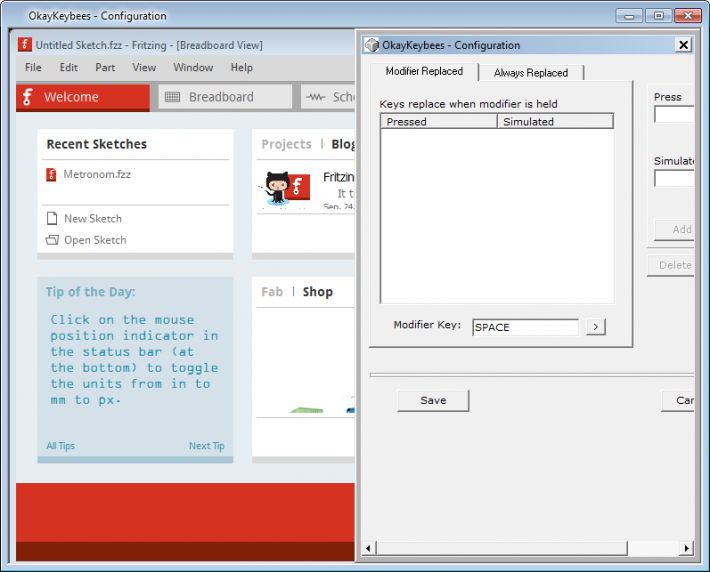The width and height of the screenshot is (710, 572).
Task: Select the Shop heading
Action: [317, 292]
